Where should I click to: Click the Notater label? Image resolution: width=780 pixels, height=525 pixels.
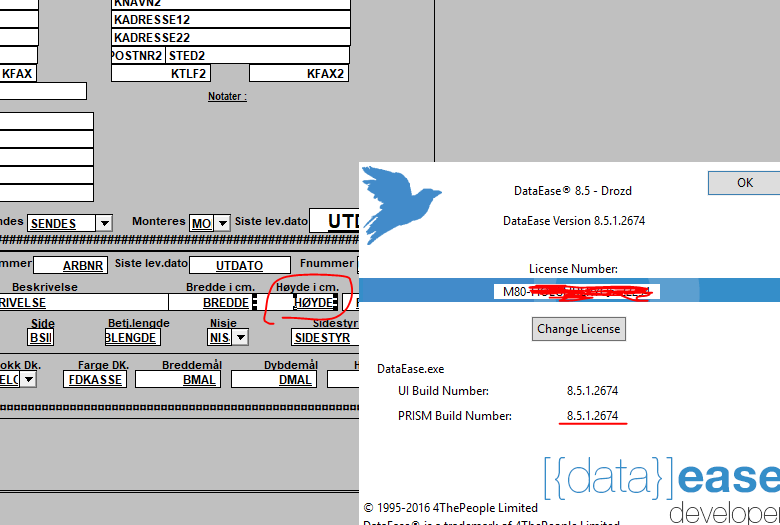(x=227, y=96)
